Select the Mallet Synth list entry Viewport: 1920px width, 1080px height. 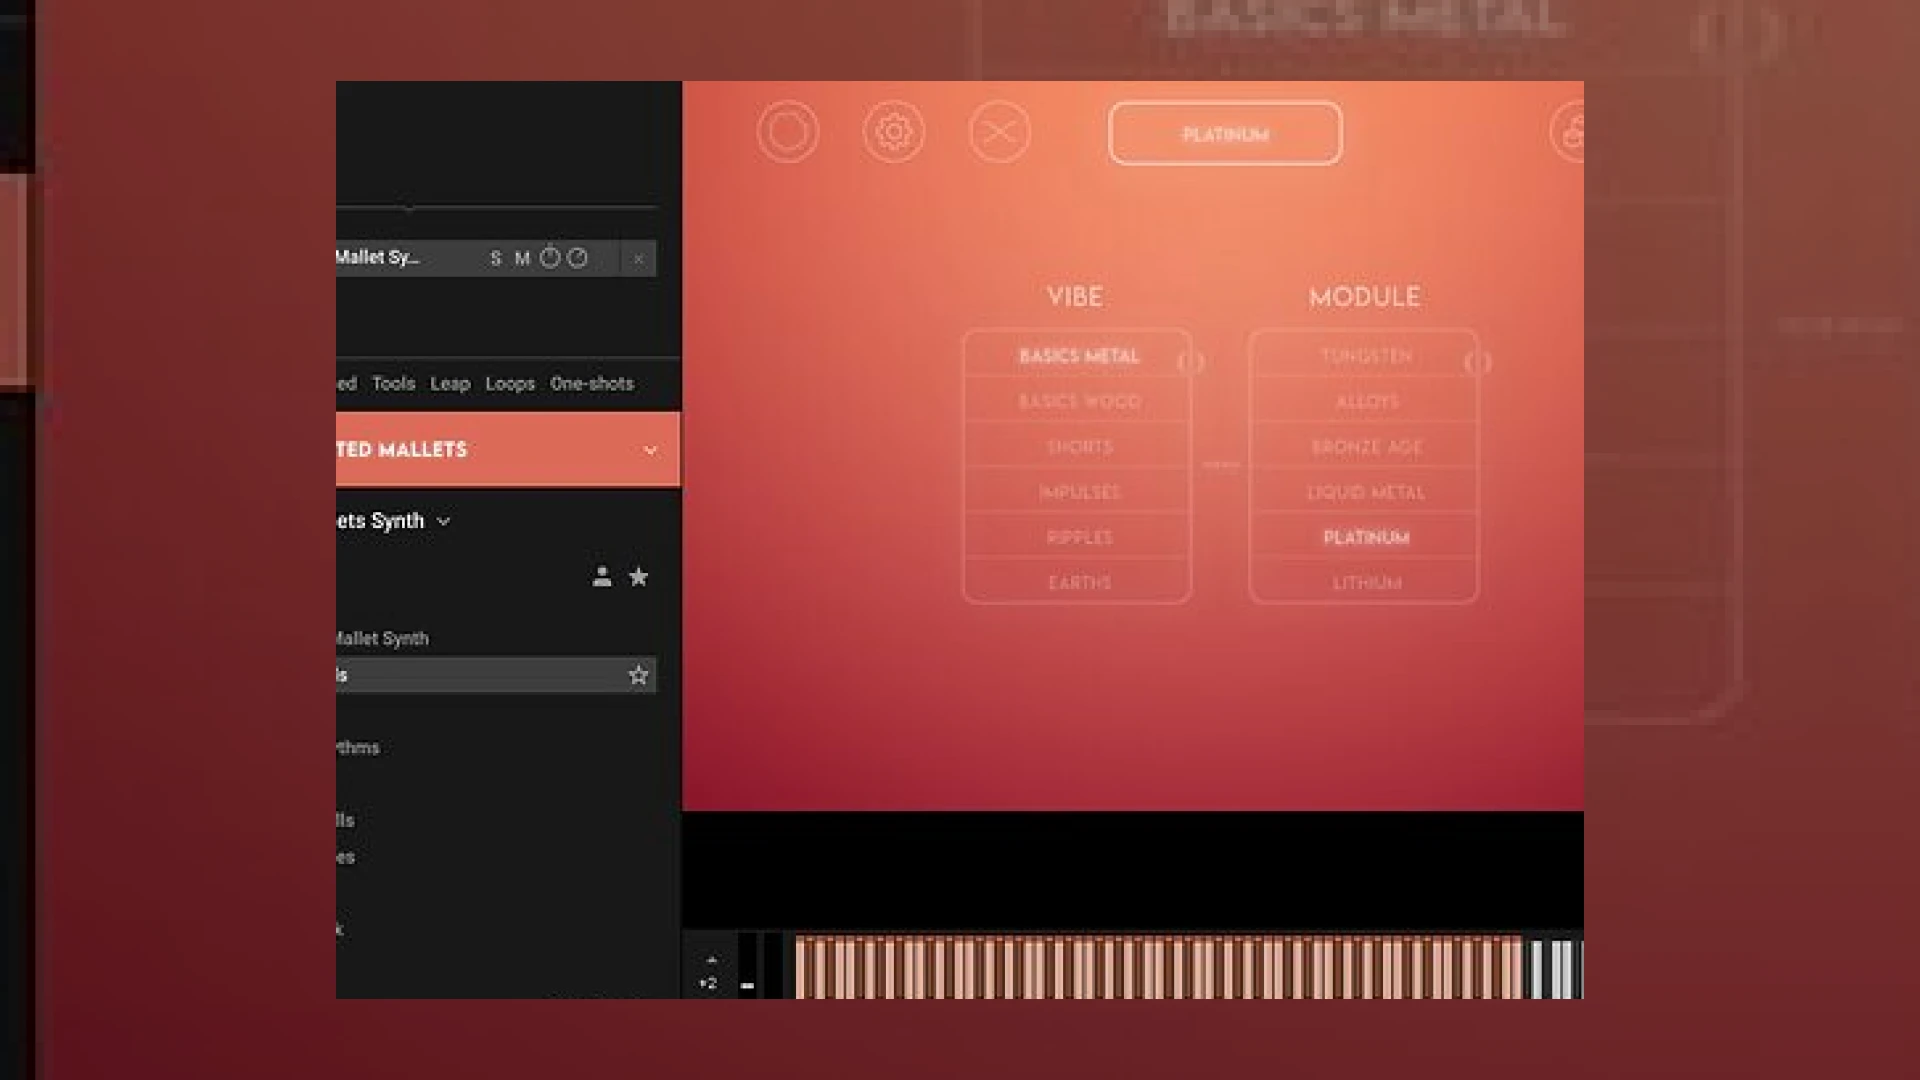pos(380,638)
